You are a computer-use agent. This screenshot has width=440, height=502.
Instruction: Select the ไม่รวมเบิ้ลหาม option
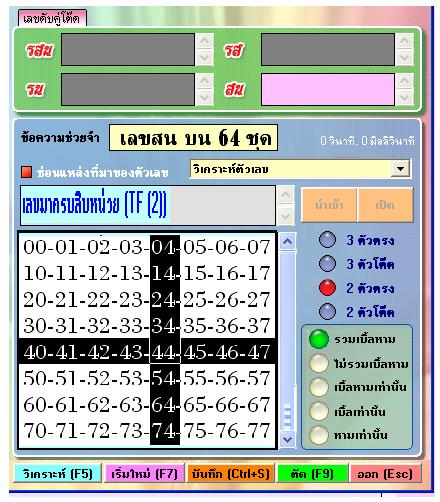pos(319,363)
